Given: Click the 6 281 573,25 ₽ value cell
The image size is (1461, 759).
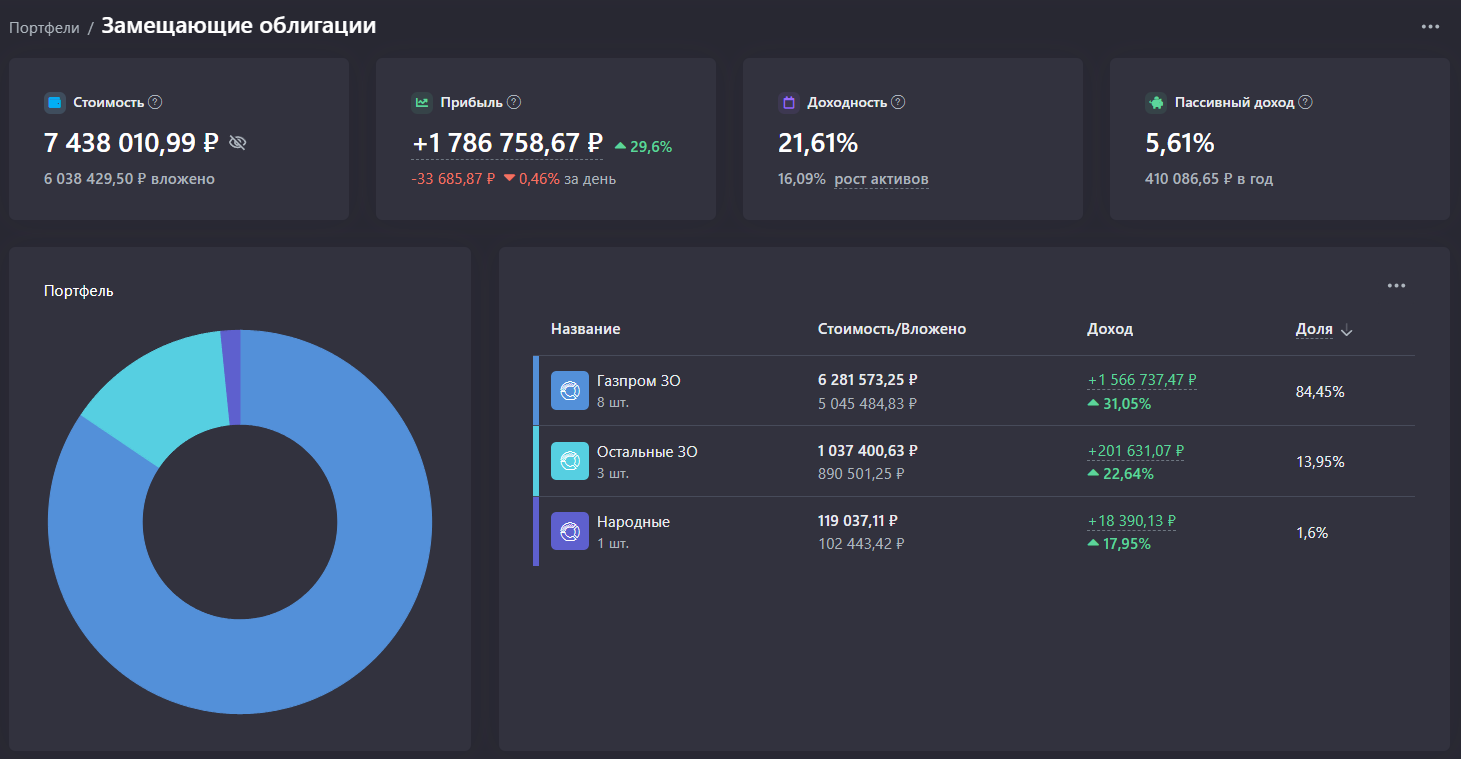Looking at the screenshot, I should click(868, 380).
